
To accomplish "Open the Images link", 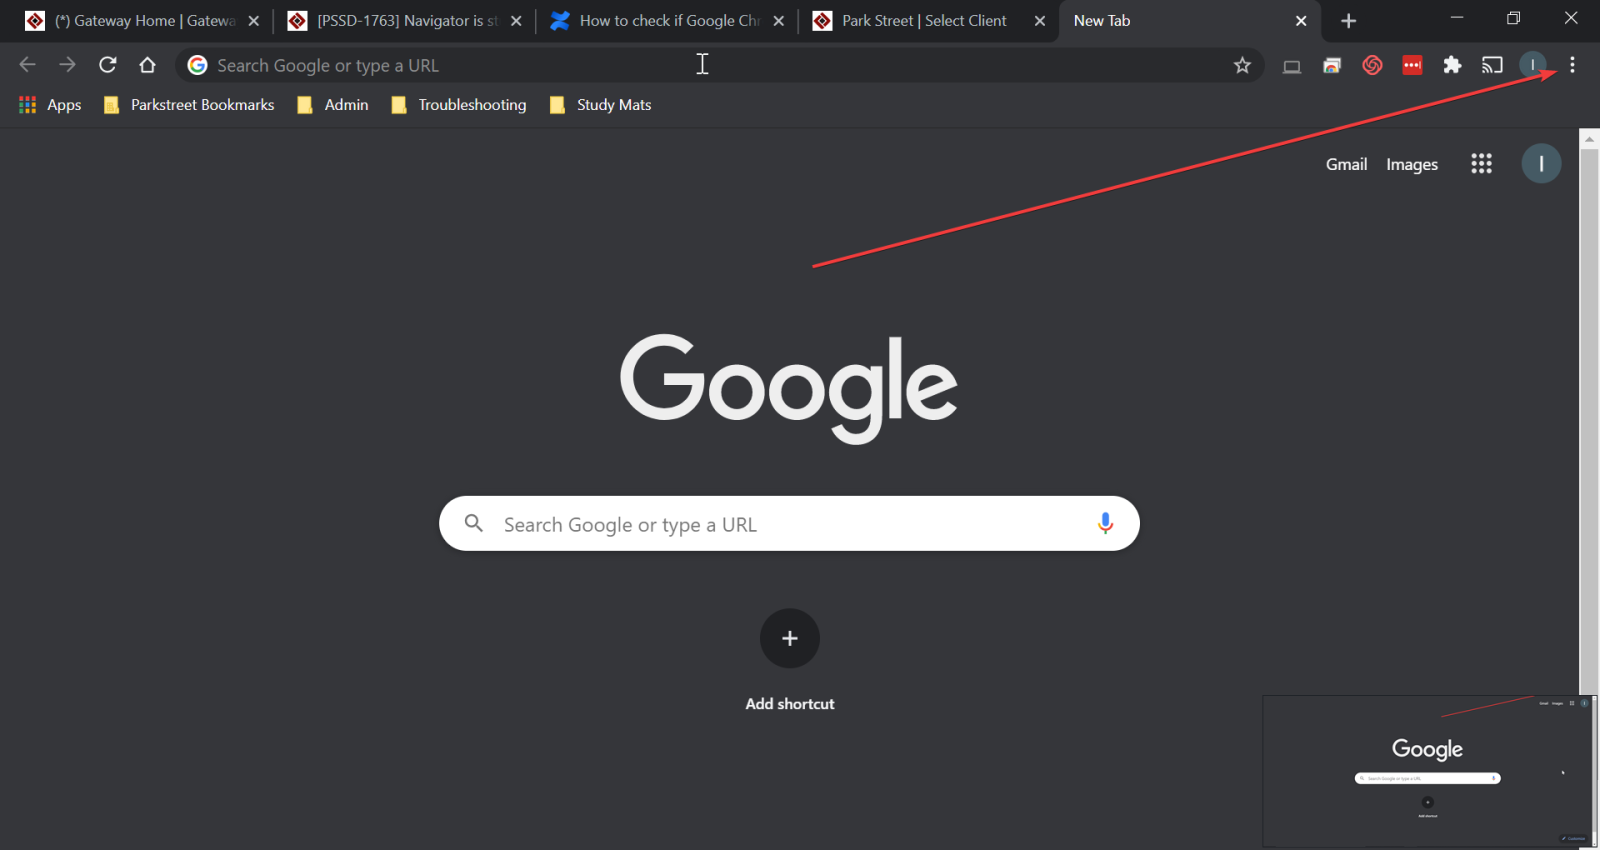I will tap(1412, 164).
